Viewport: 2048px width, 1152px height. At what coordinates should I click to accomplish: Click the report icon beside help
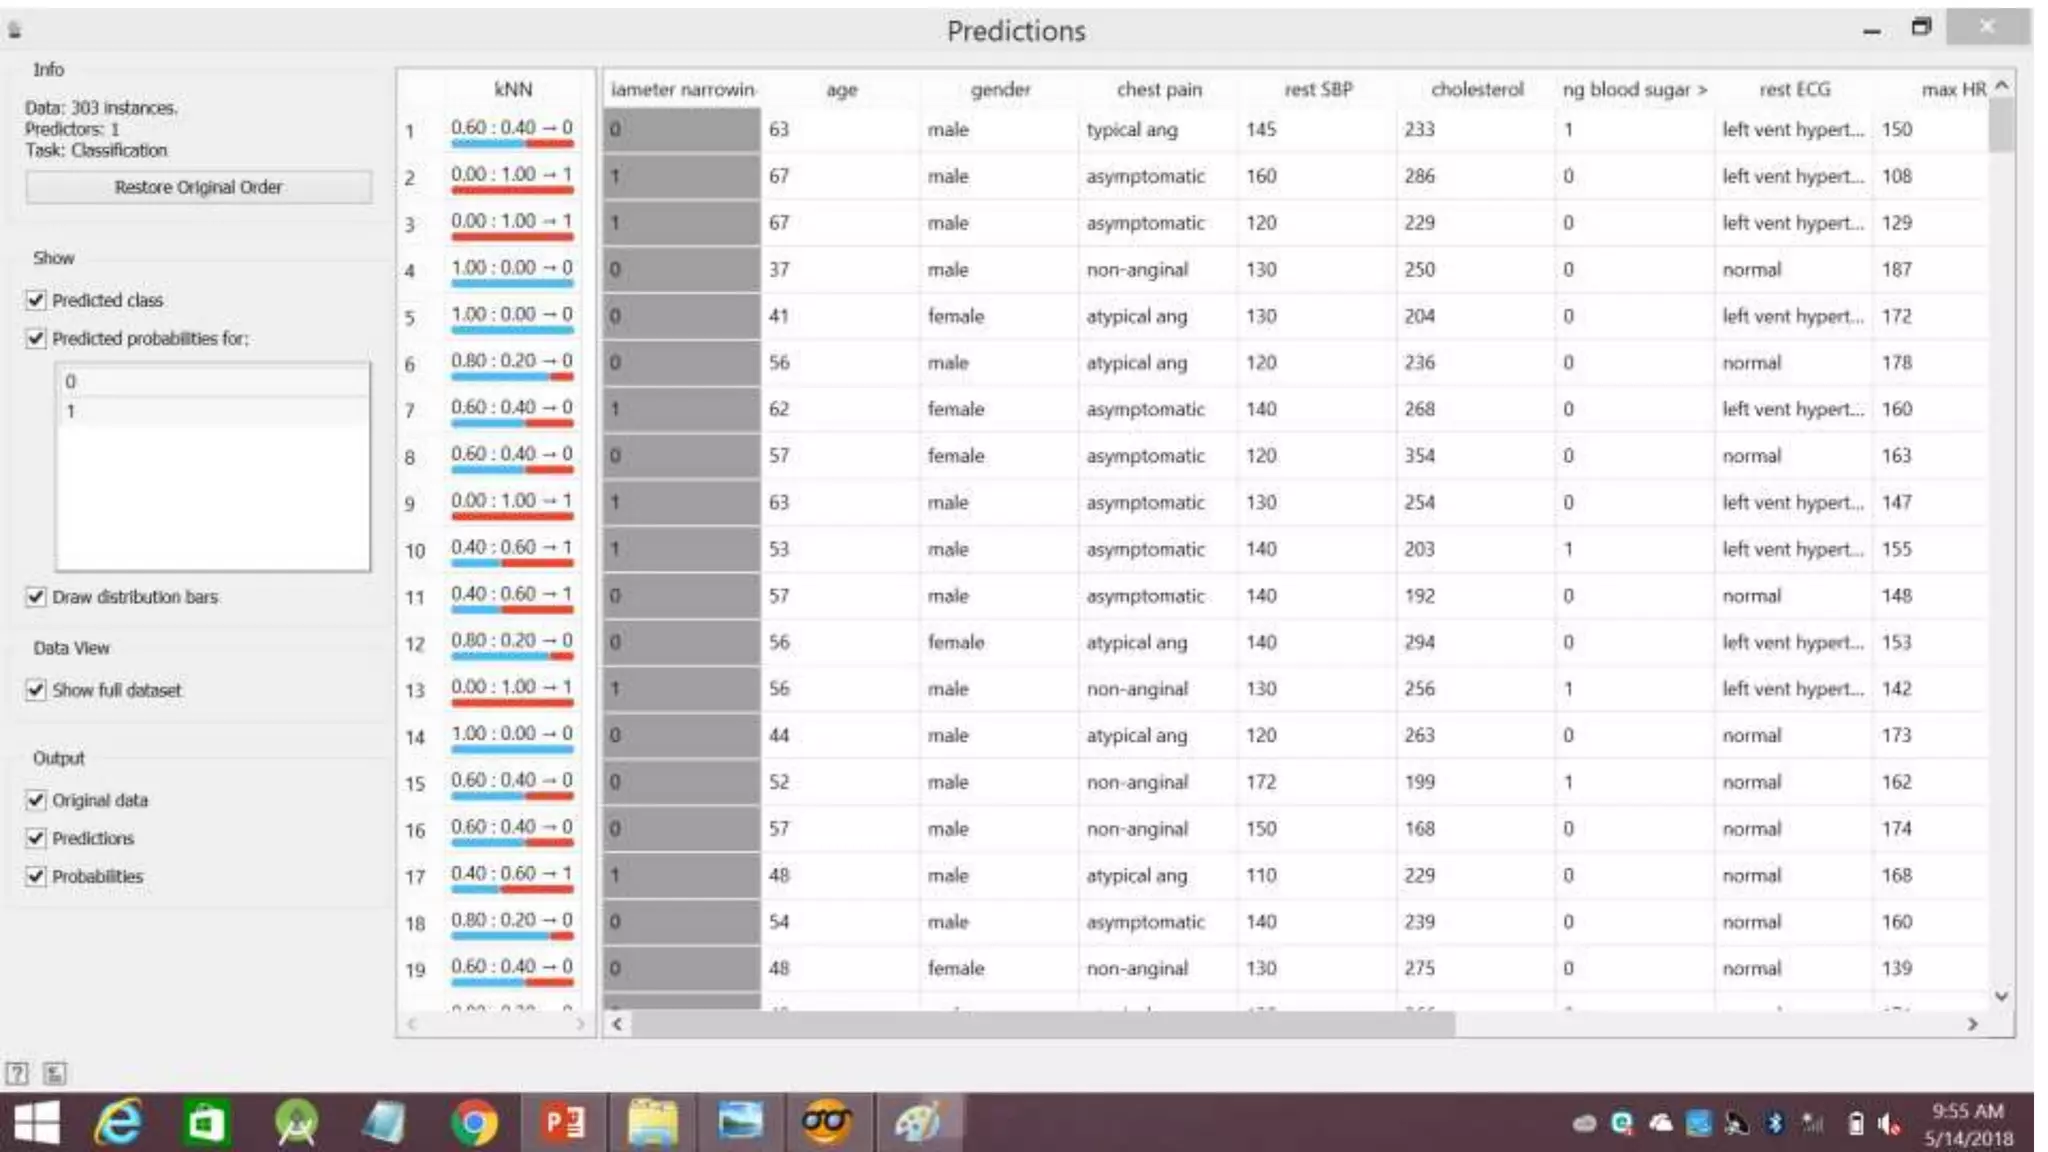pyautogui.click(x=55, y=1074)
